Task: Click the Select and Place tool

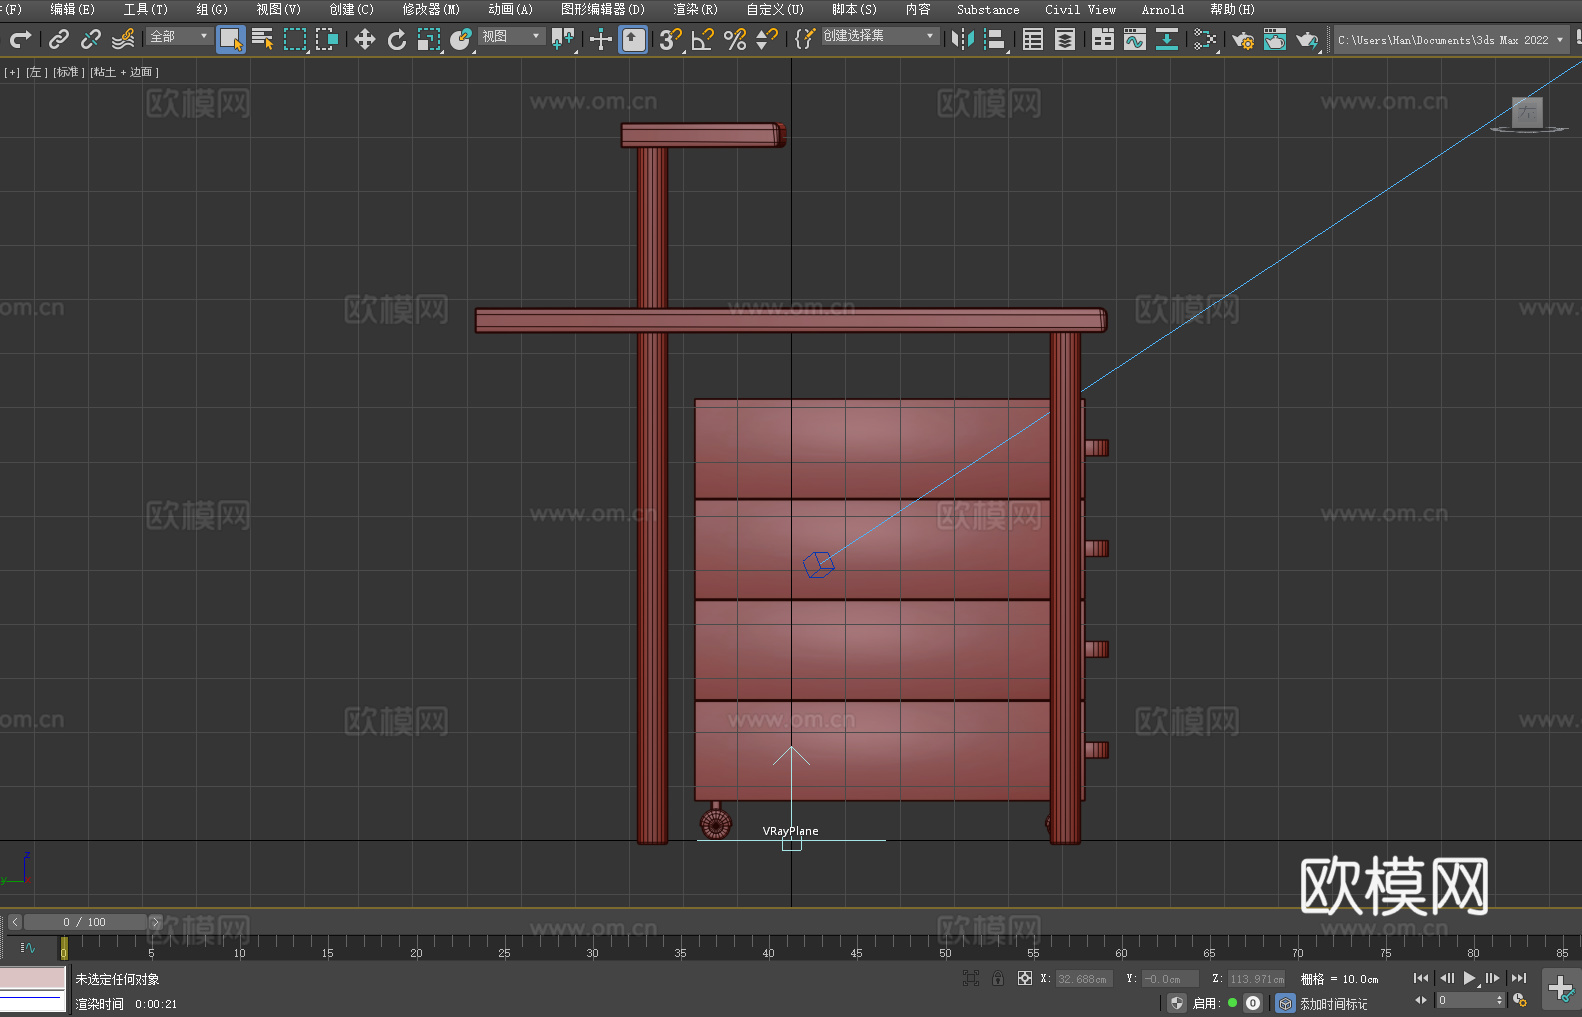Action: pyautogui.click(x=461, y=39)
